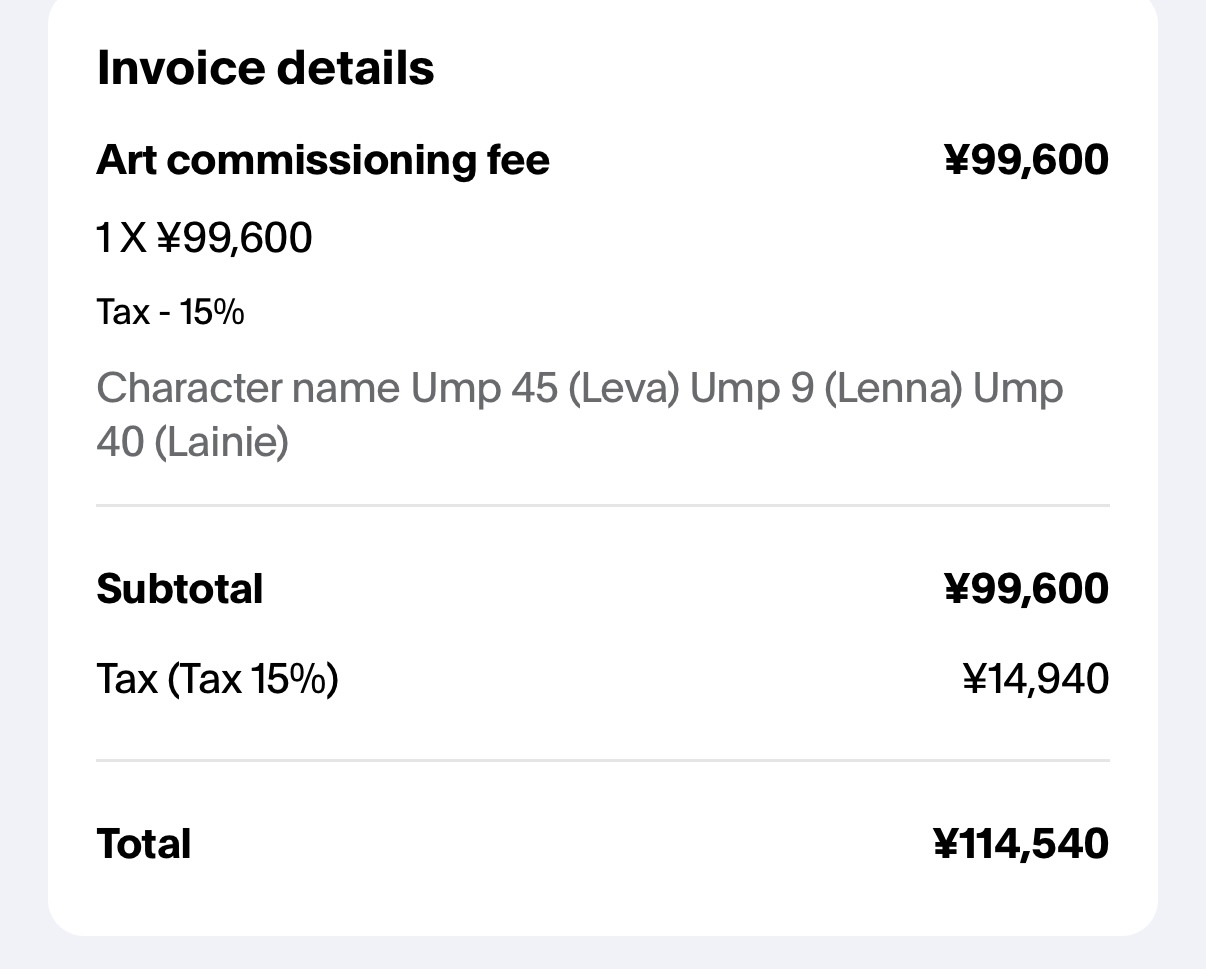The width and height of the screenshot is (1206, 969).
Task: Click the 1 X ¥99,600 quantity line
Action: 204,238
